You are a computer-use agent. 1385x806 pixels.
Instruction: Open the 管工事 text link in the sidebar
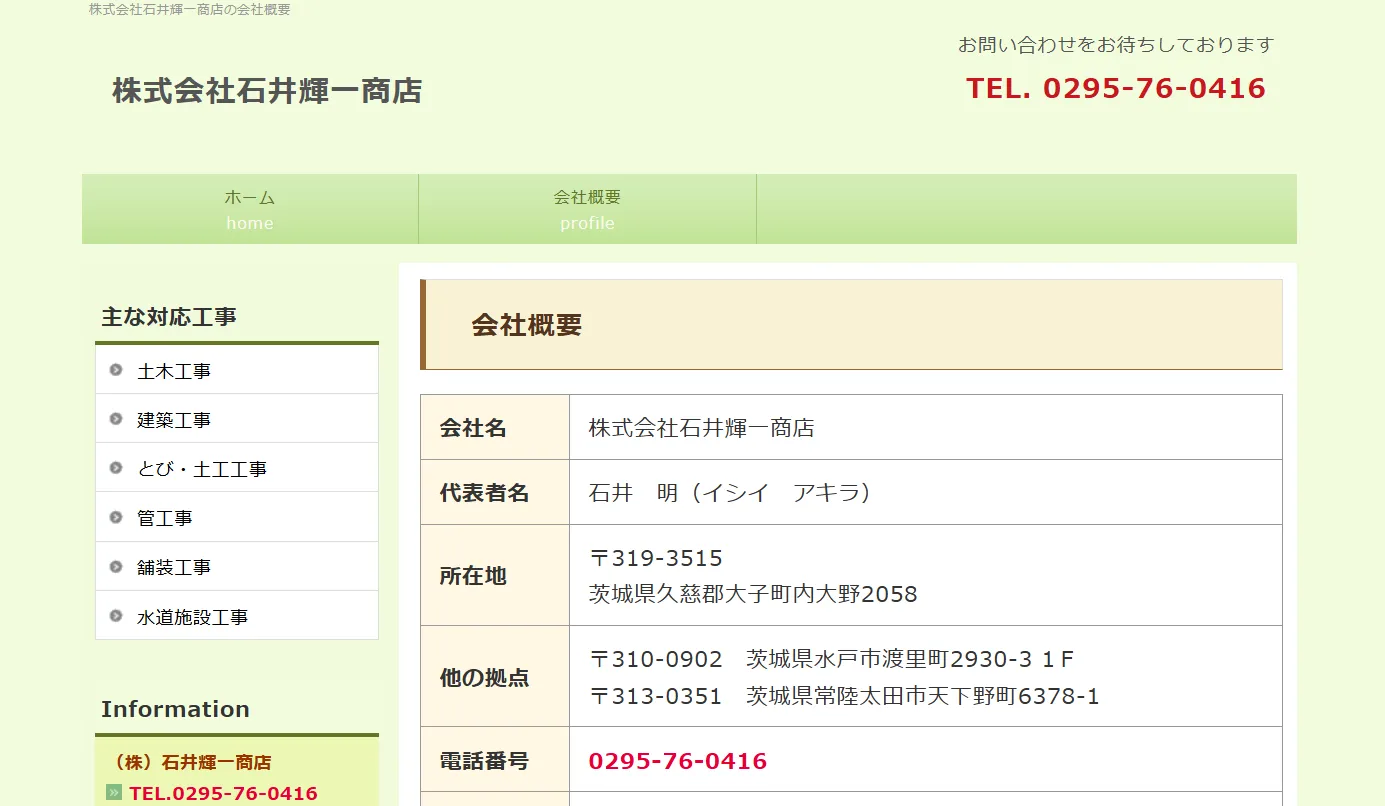pos(165,518)
